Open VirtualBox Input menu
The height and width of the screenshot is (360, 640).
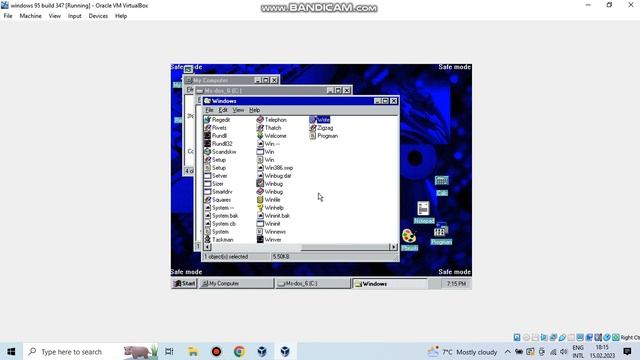pos(75,16)
